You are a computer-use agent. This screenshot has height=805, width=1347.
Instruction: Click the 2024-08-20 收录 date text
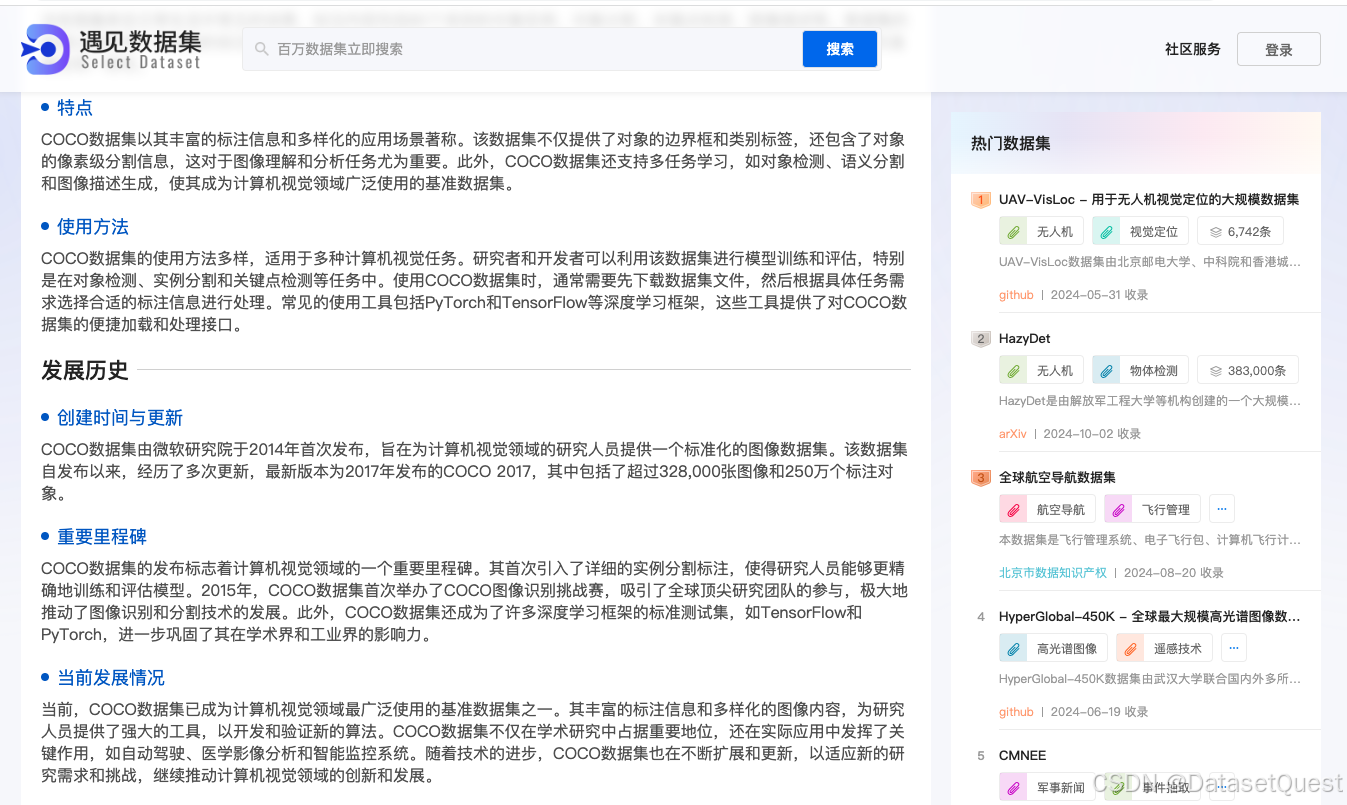(1174, 573)
